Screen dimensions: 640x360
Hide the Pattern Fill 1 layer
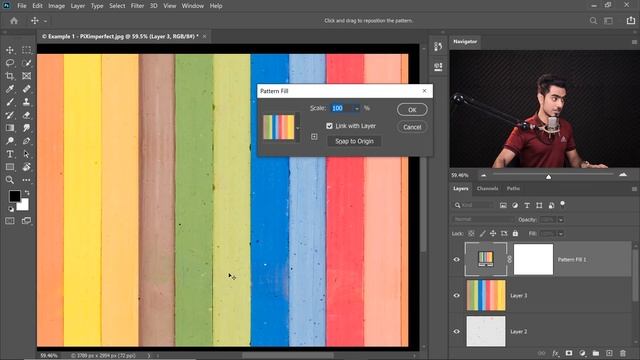(x=456, y=260)
